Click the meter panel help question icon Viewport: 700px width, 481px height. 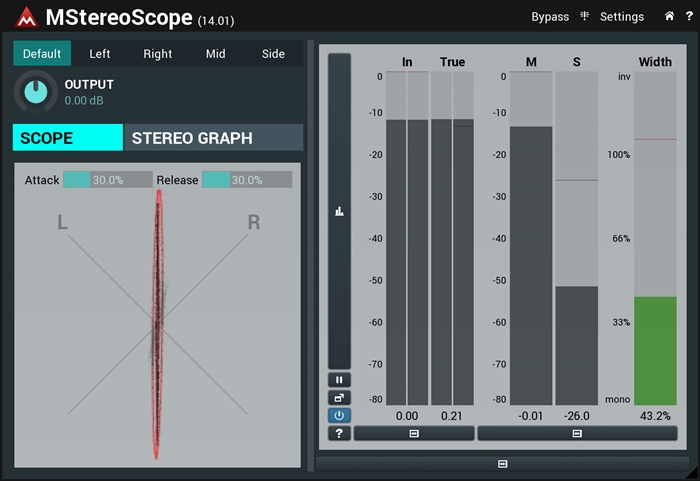pyautogui.click(x=339, y=433)
